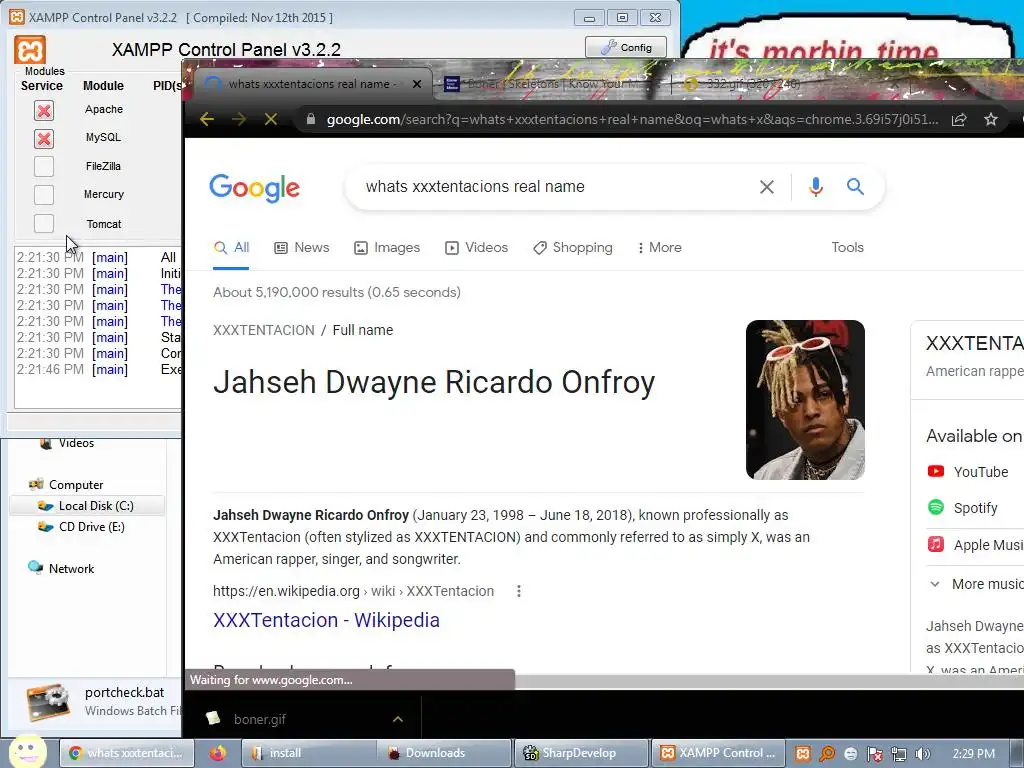Bookmark this page with the star icon
The height and width of the screenshot is (768, 1024).
(991, 120)
